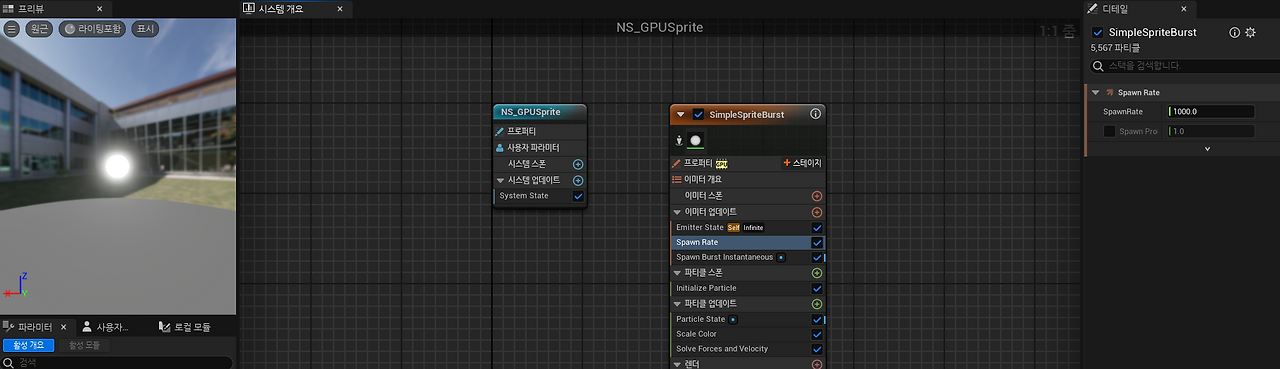Add a renderer to 렌더 group
The image size is (1280, 369).
817,364
